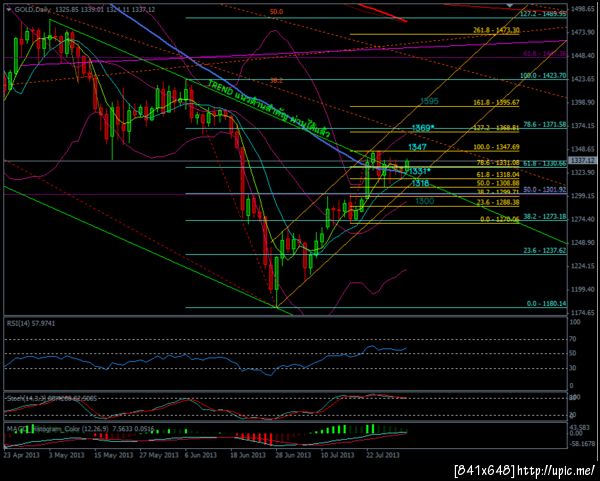Image resolution: width=600 pixels, height=481 pixels.
Task: Click the RSI scale value 70
Action: click(573, 339)
